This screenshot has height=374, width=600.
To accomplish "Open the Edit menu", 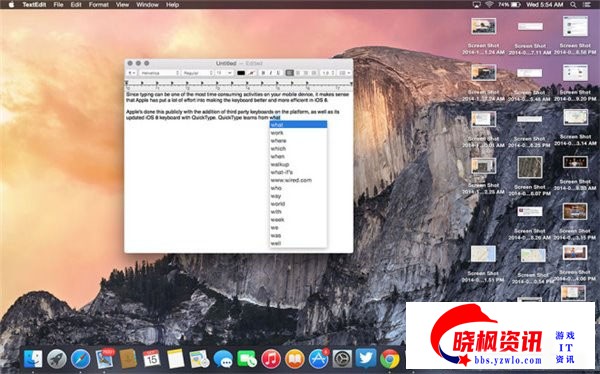I will click(x=76, y=5).
